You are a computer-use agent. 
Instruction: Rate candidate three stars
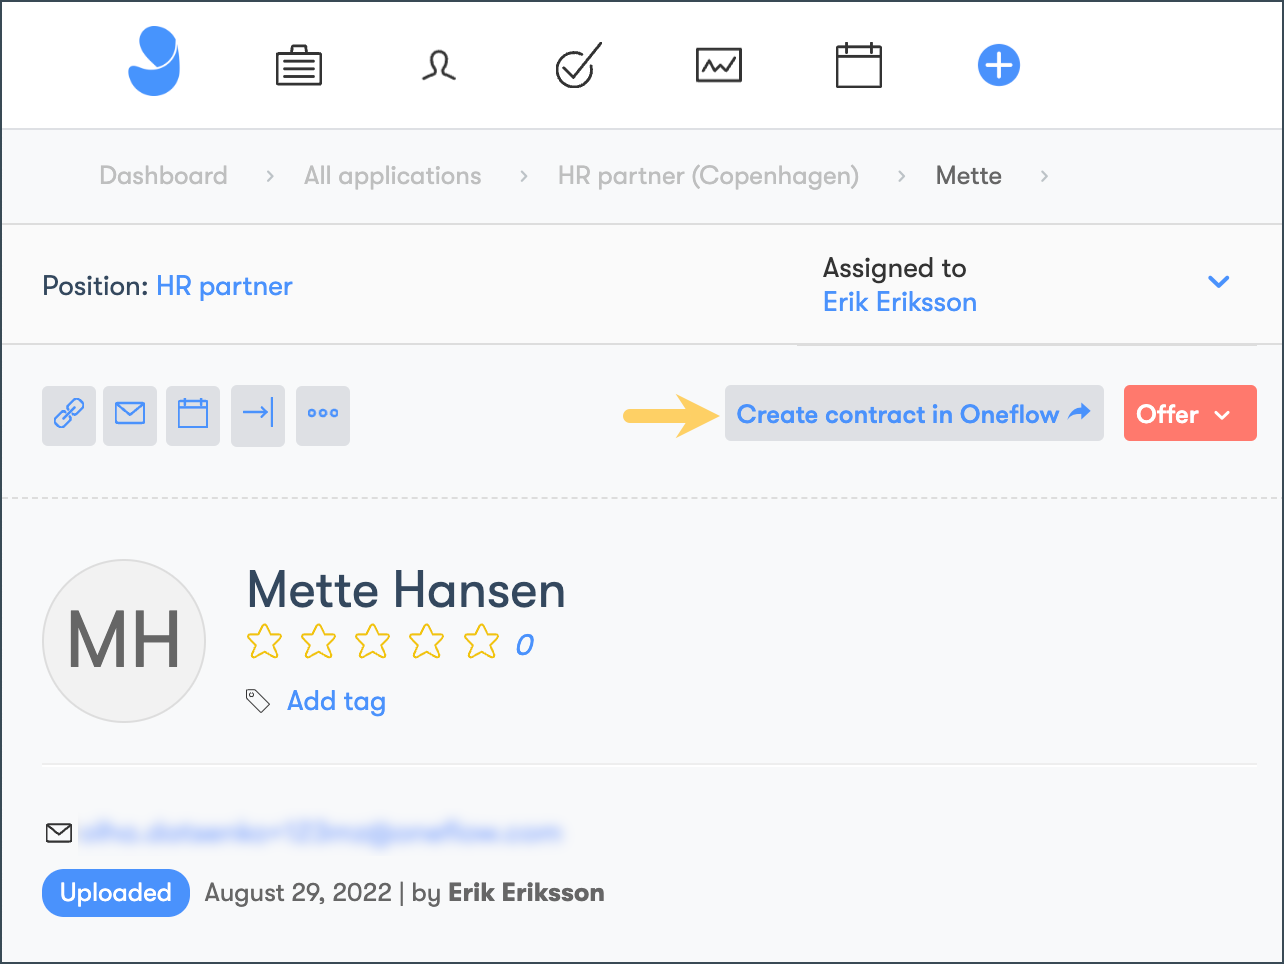click(372, 641)
